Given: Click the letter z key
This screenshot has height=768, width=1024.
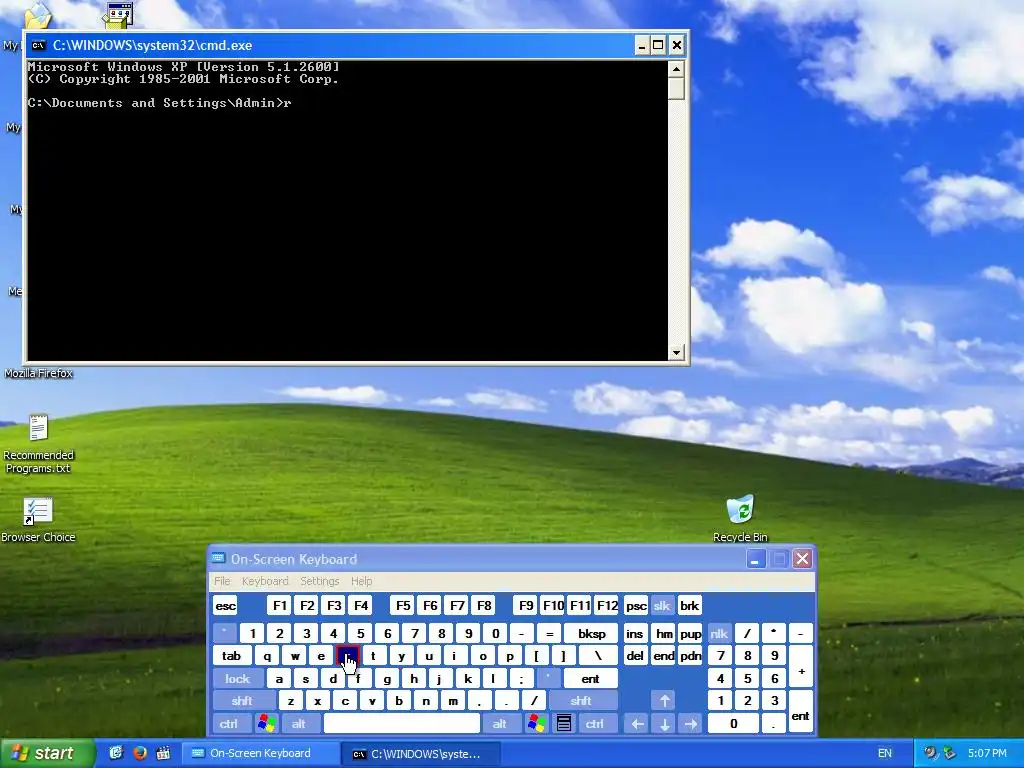Looking at the screenshot, I should (x=291, y=701).
